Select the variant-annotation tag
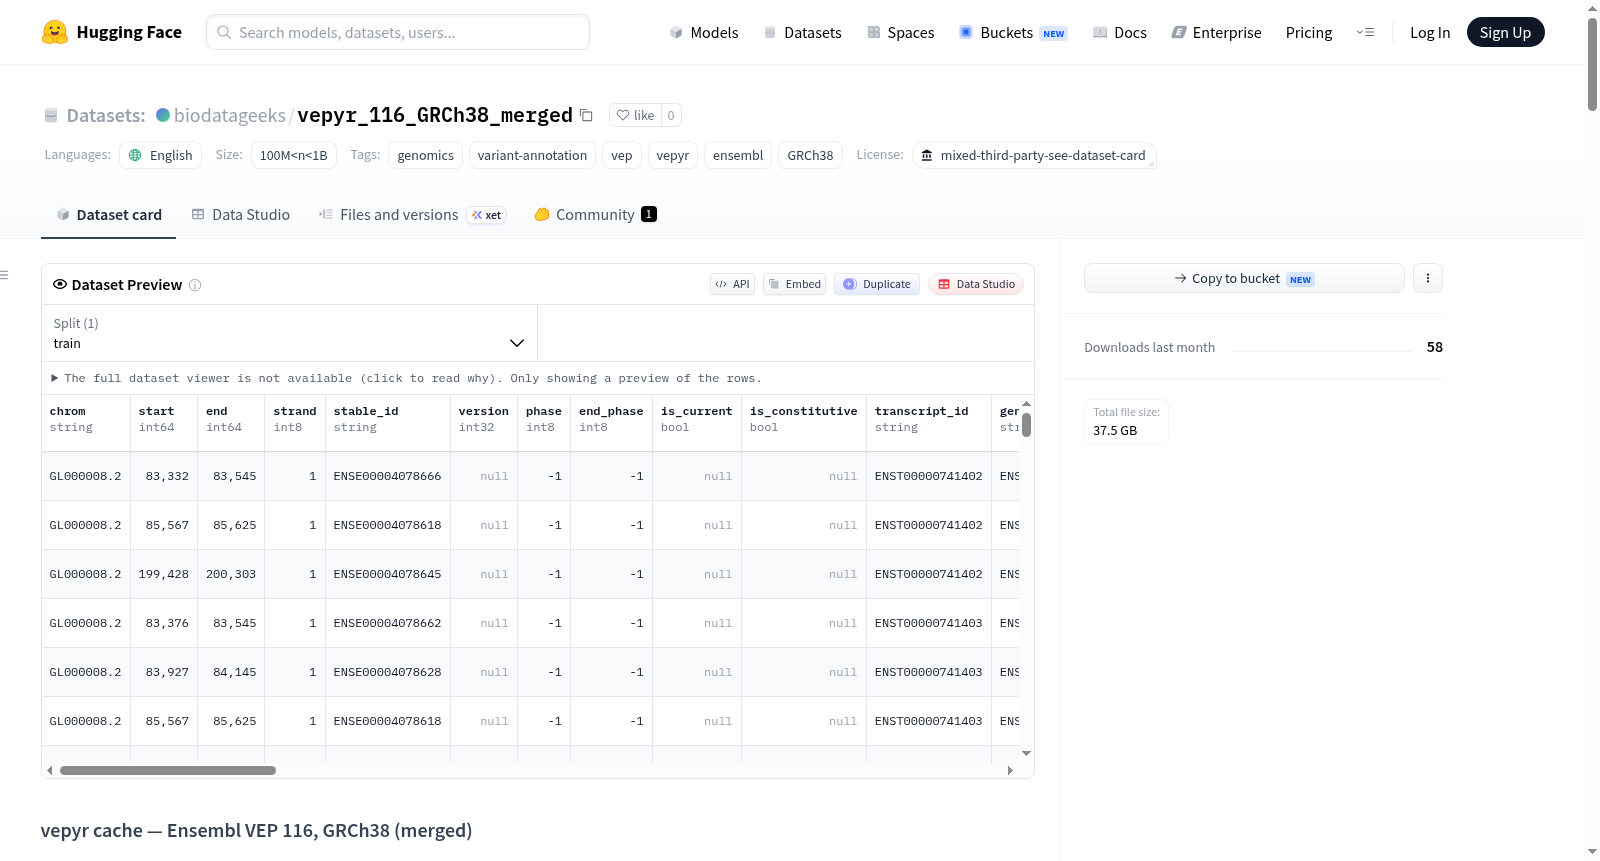The height and width of the screenshot is (861, 1600). point(532,155)
